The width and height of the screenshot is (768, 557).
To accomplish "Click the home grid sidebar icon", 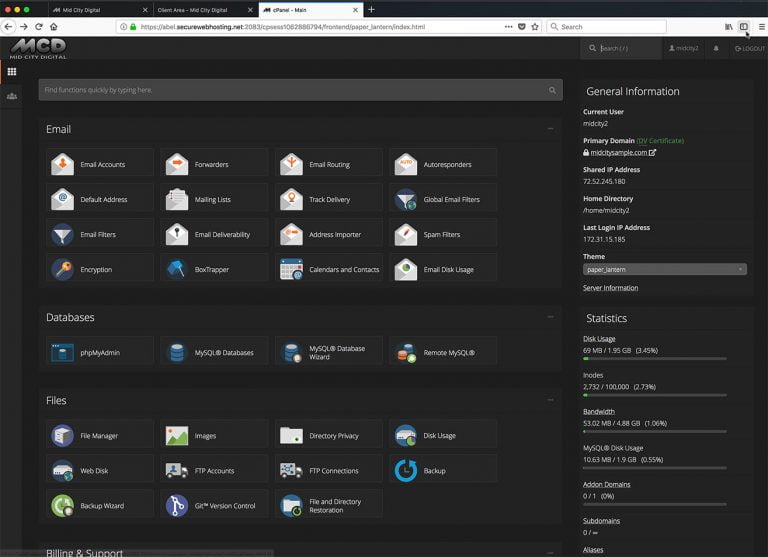I will [x=12, y=72].
